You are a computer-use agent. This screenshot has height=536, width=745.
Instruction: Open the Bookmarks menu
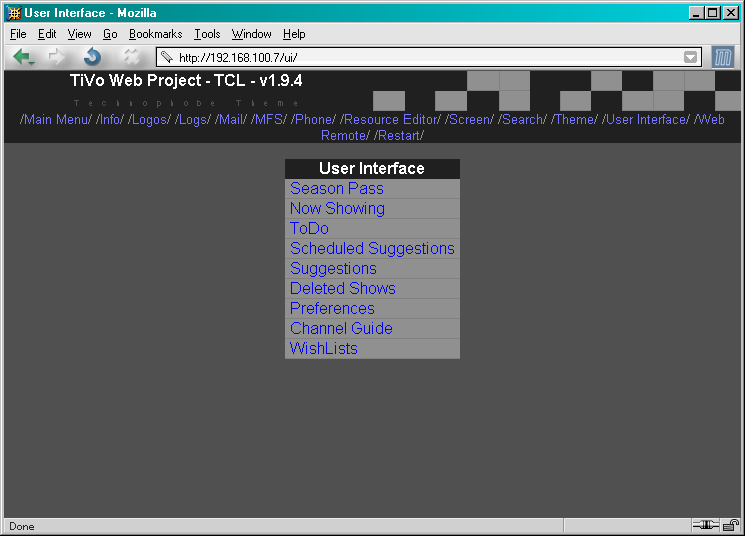tap(155, 34)
